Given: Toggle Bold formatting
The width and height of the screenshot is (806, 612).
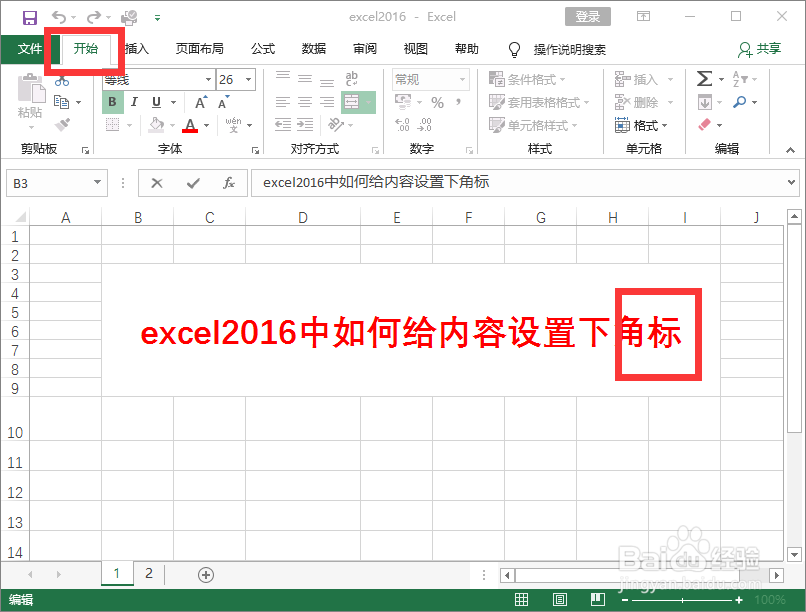Looking at the screenshot, I should click(113, 102).
